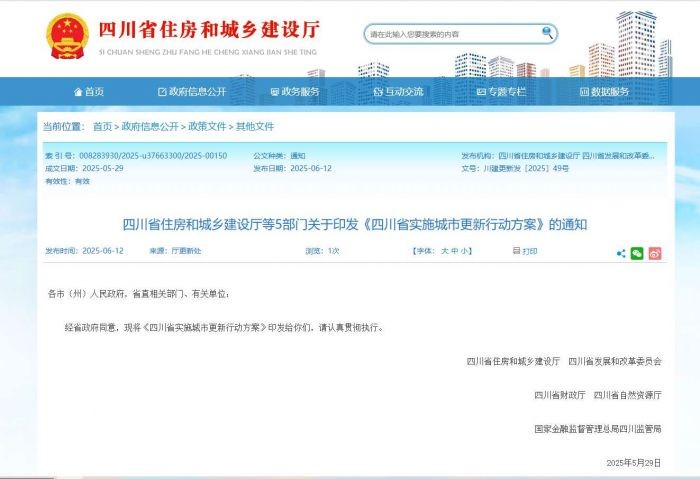
Task: Click the site title 四川省住房和城乡建设厅
Action: (x=209, y=29)
